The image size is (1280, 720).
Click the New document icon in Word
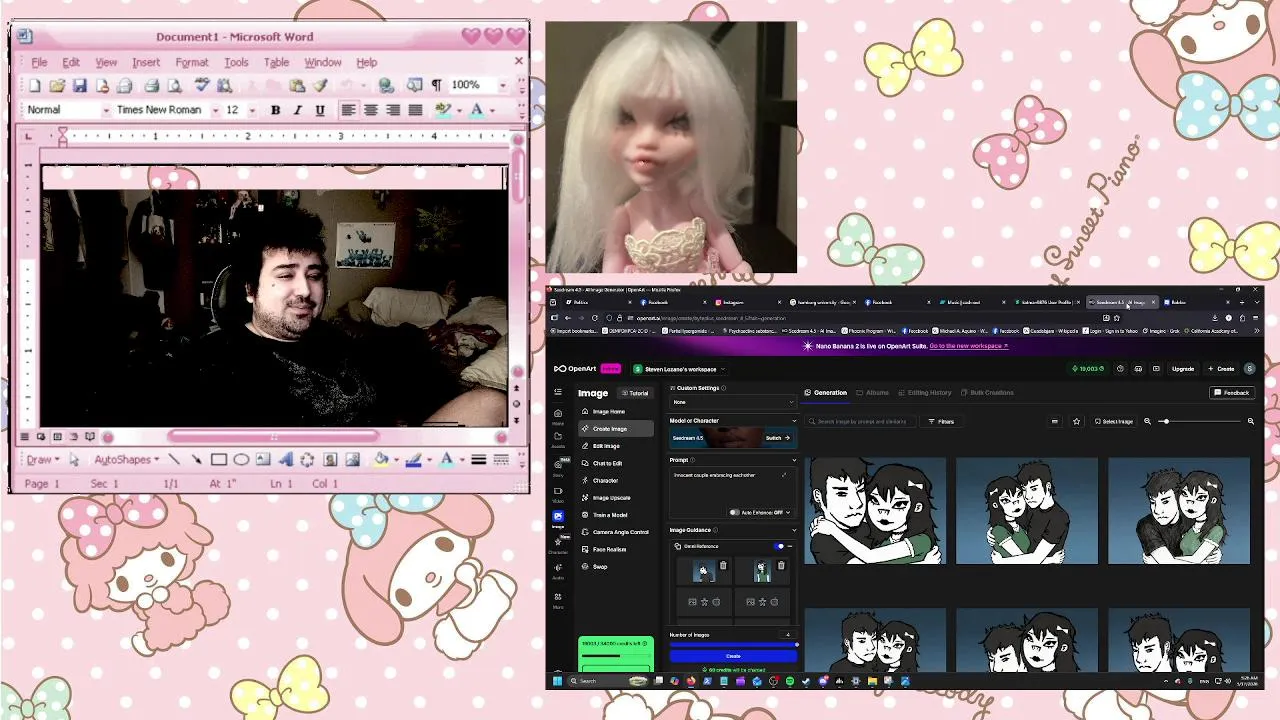(35, 86)
